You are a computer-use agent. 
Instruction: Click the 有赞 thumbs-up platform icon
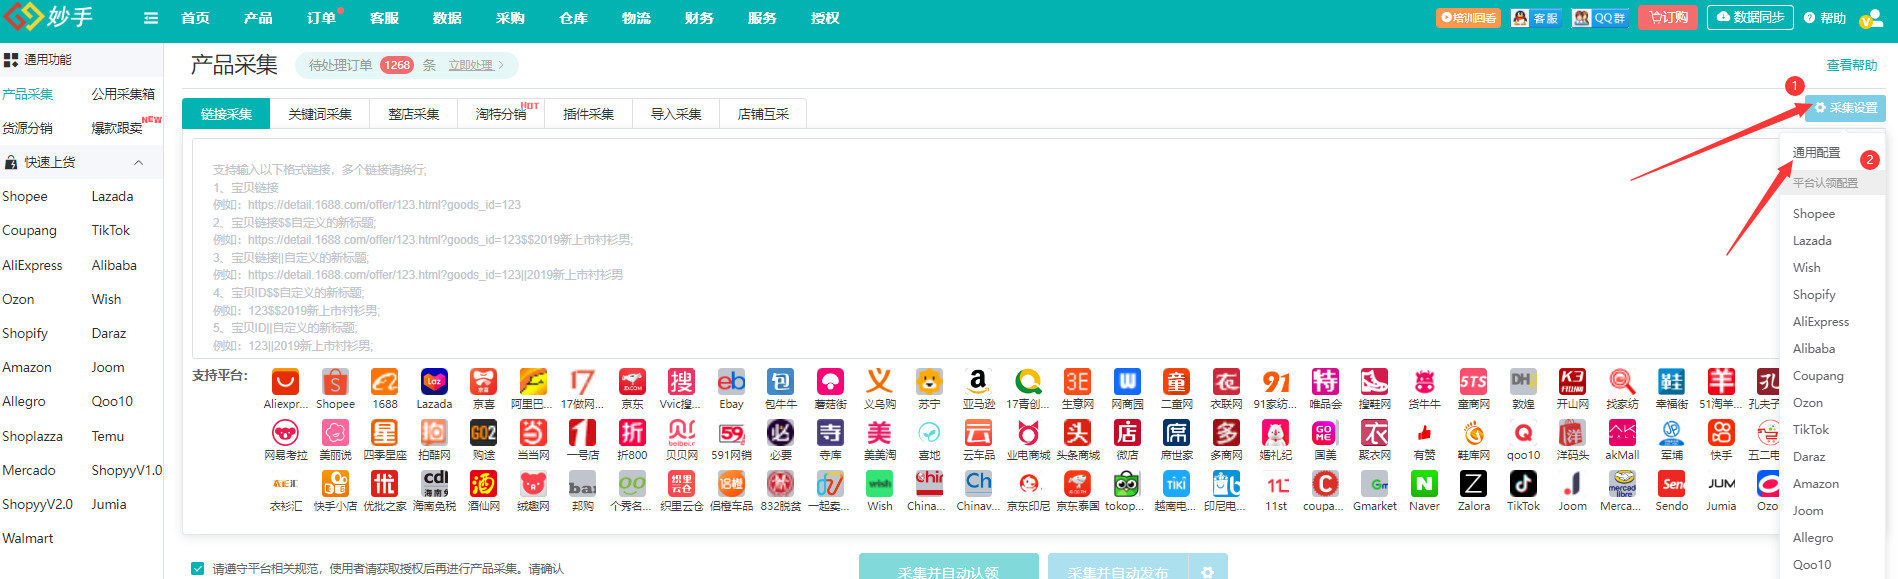1424,432
